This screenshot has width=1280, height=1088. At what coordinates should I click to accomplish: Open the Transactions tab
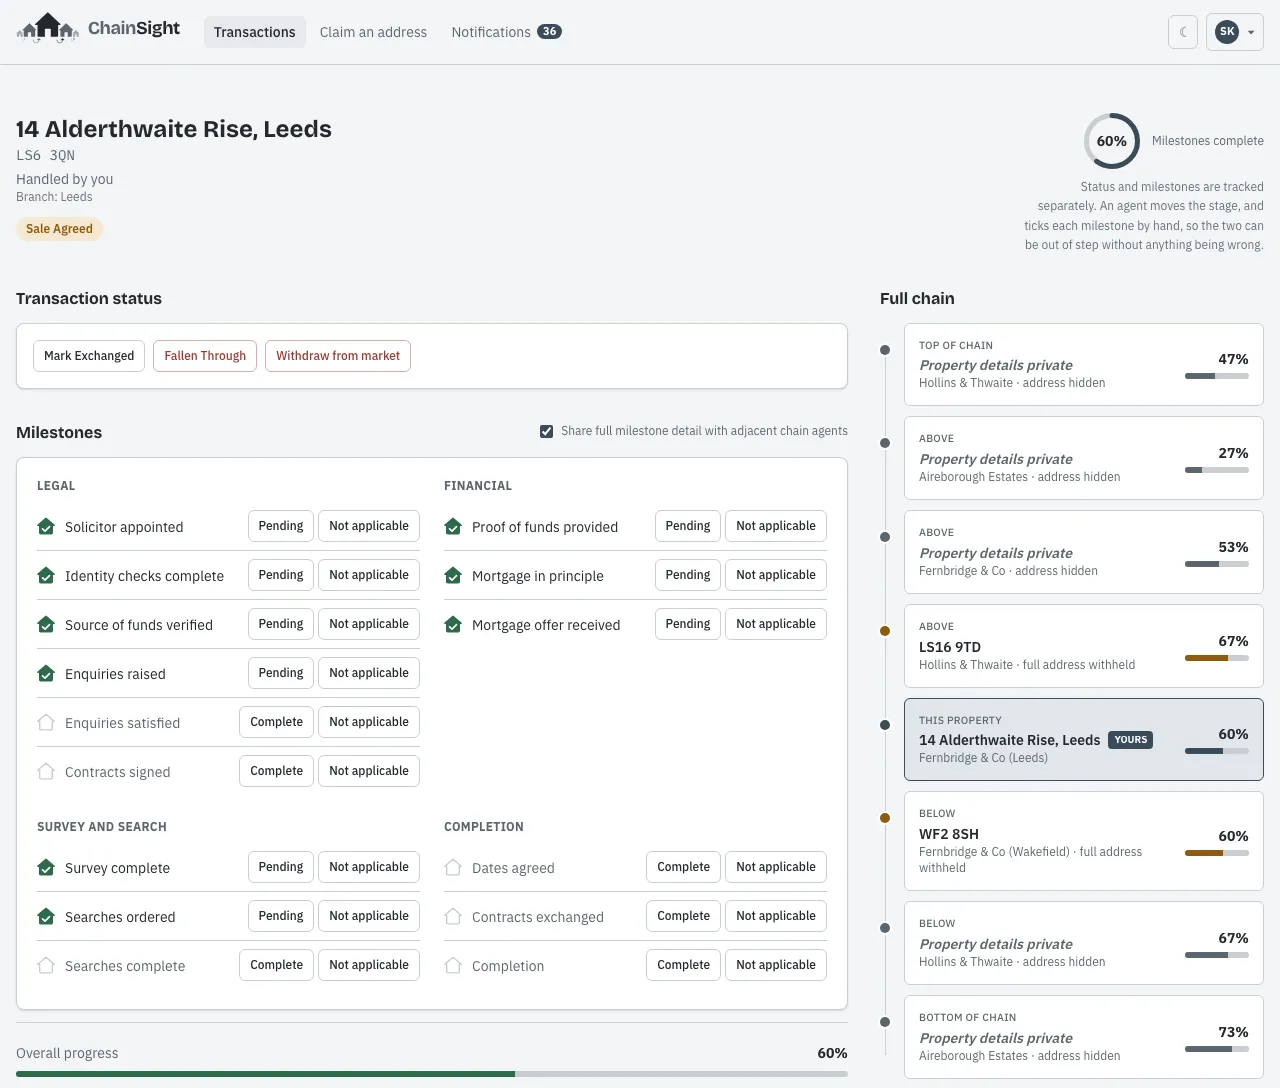point(255,32)
